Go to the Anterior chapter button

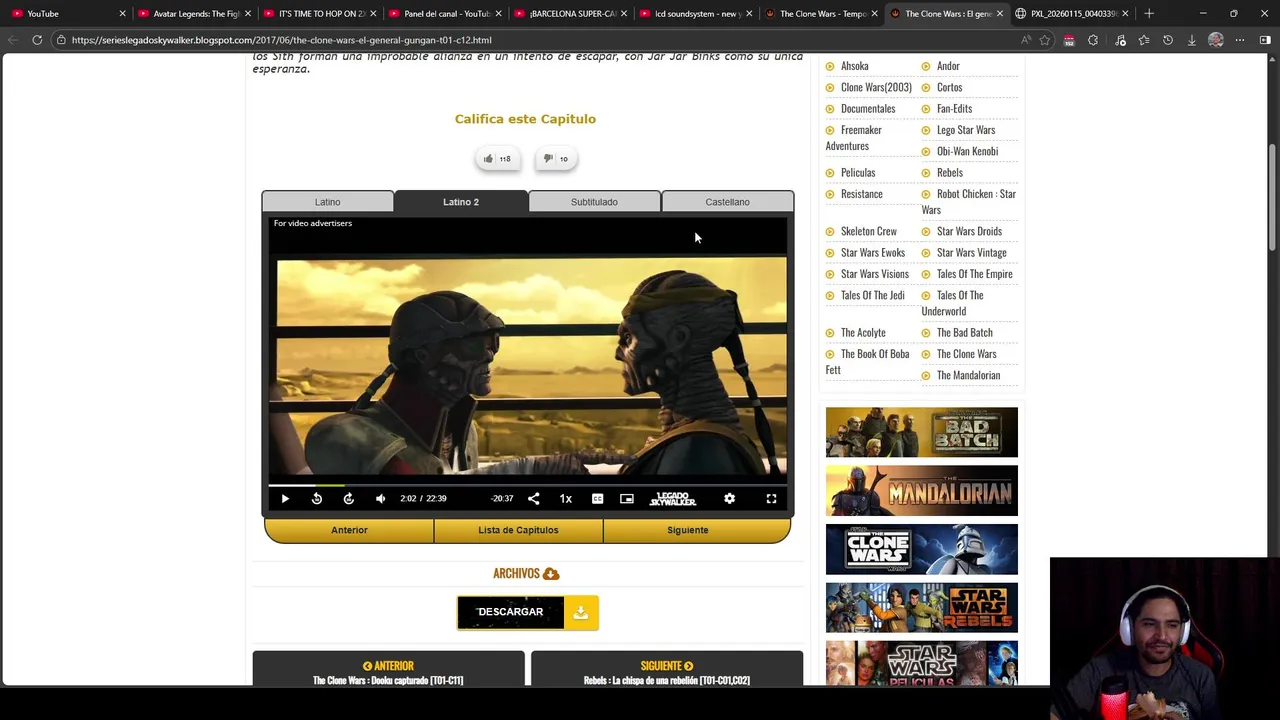(349, 530)
